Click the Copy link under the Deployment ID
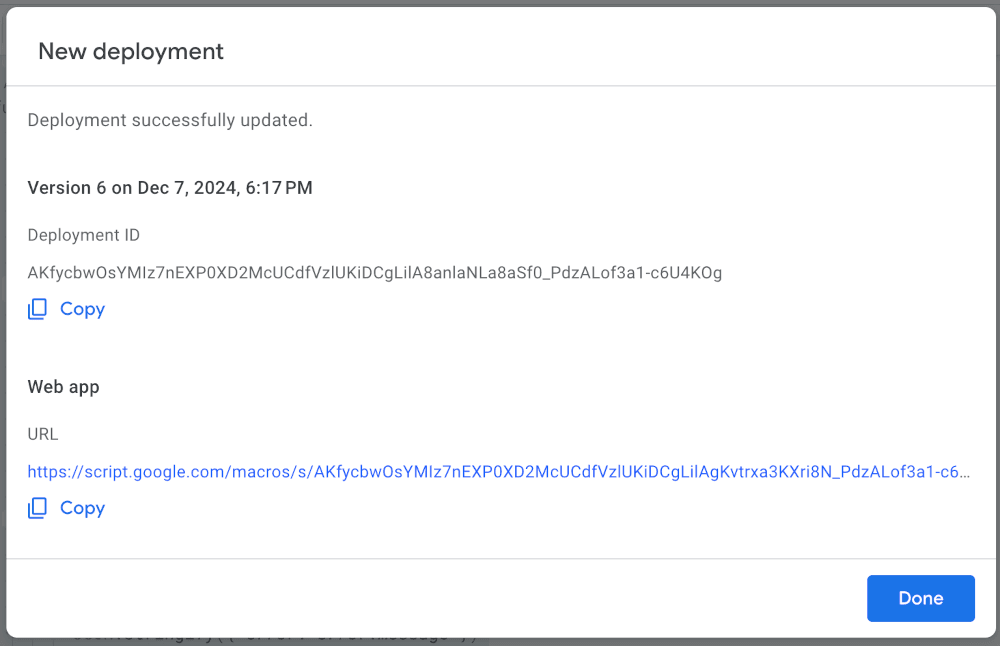Viewport: 1000px width, 646px height. [x=82, y=309]
